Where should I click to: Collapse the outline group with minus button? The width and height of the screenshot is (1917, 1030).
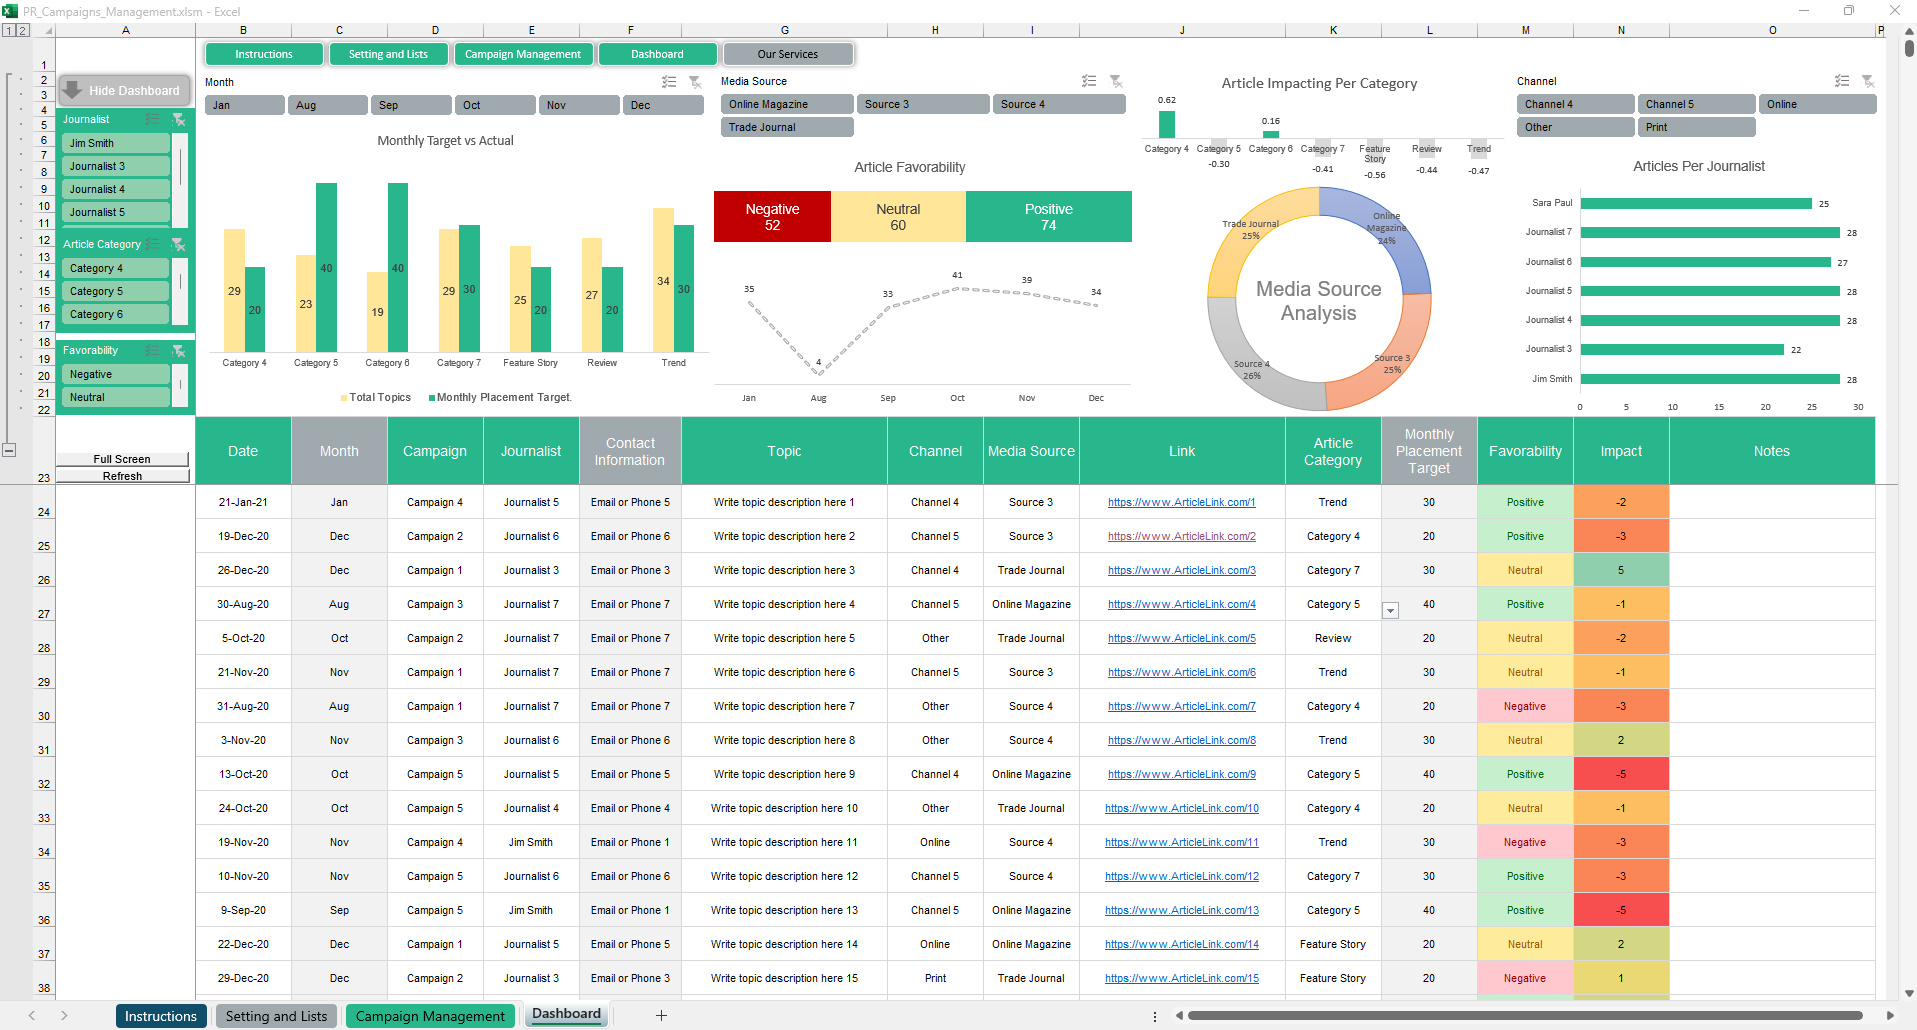click(9, 450)
